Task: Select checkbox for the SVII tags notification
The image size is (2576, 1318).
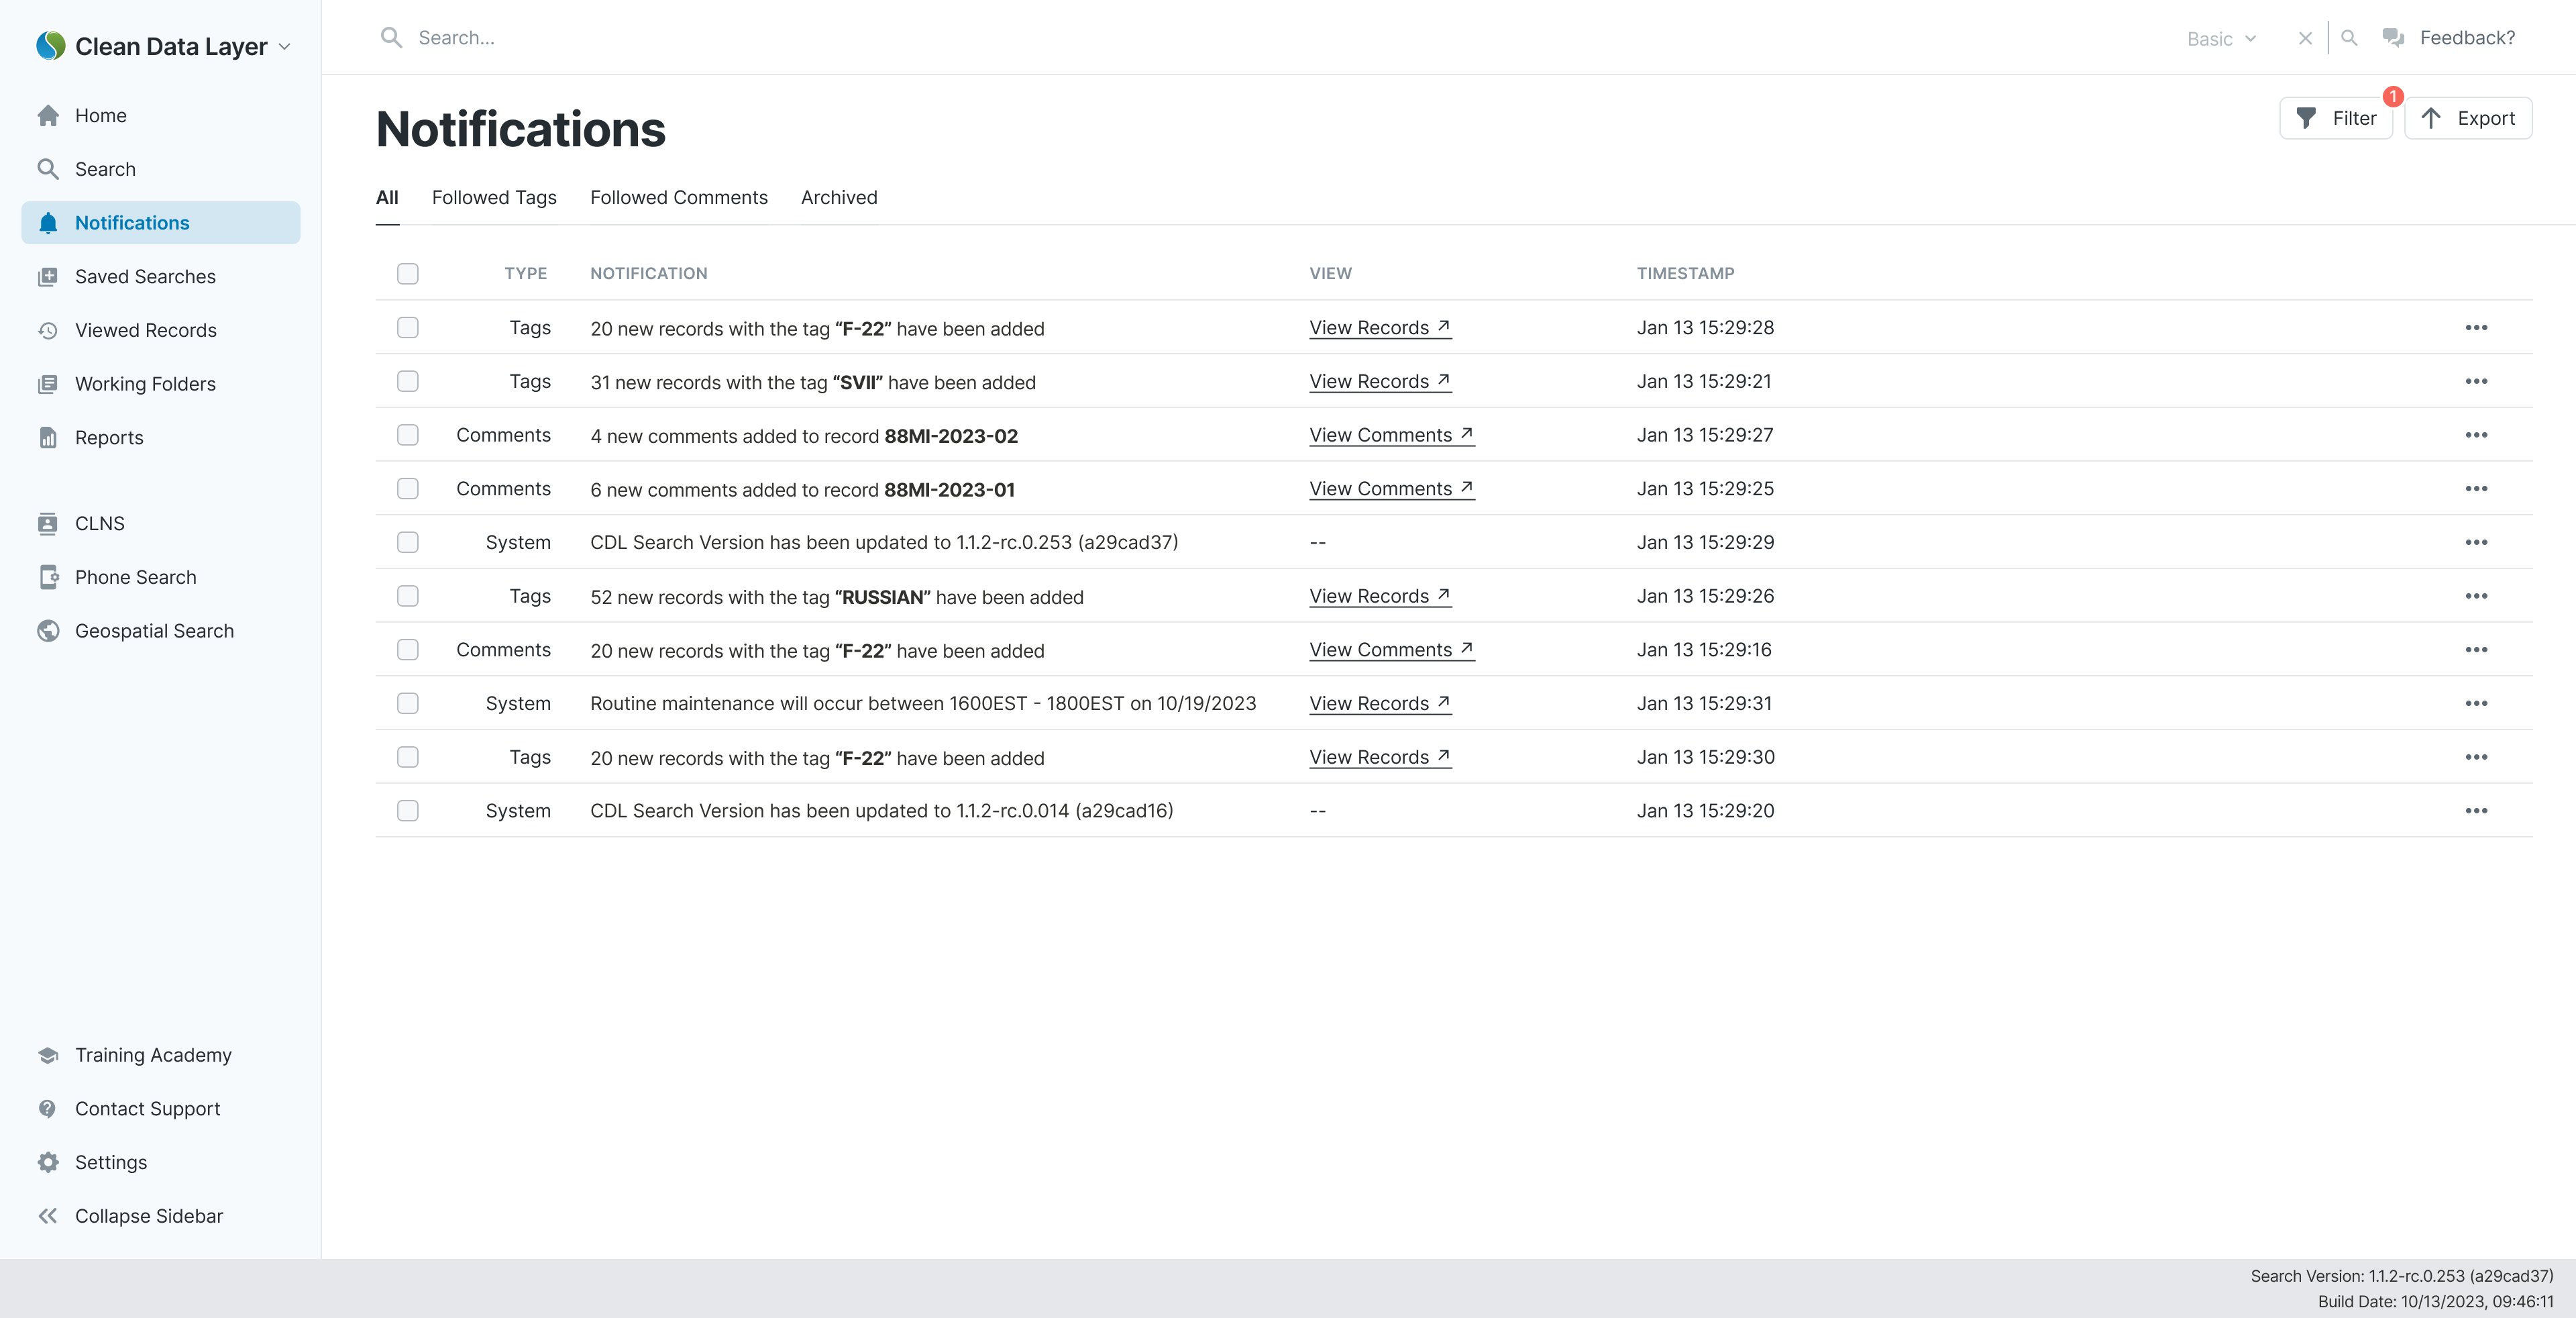Action: point(407,381)
